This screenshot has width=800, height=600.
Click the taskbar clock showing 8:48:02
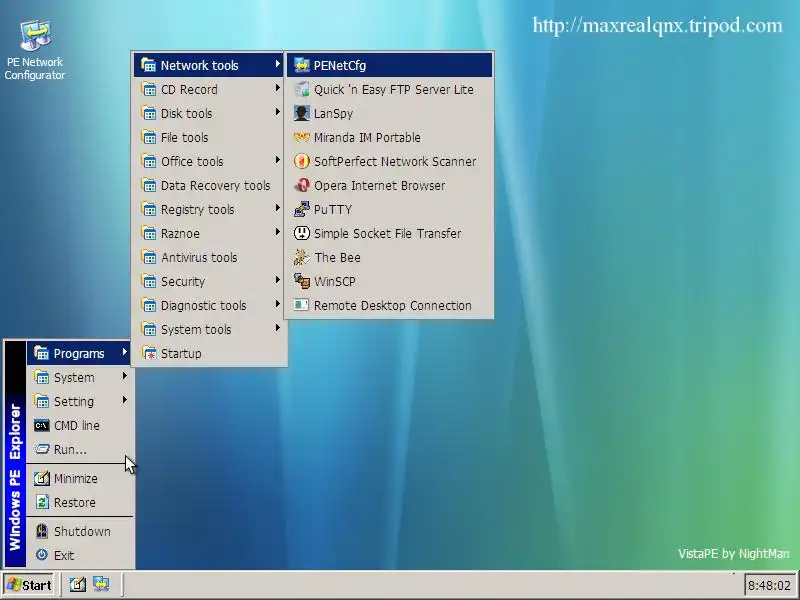pyautogui.click(x=769, y=585)
